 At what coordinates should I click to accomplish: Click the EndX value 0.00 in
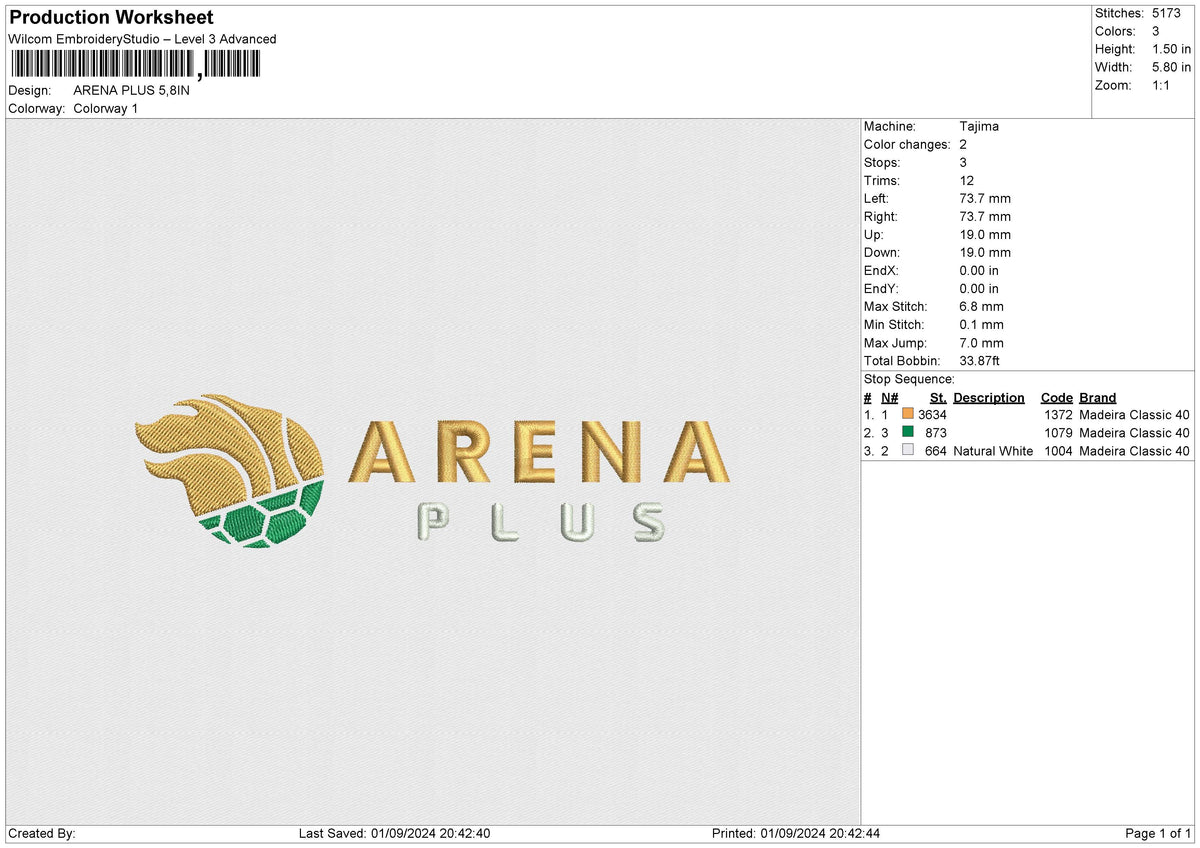click(x=979, y=270)
